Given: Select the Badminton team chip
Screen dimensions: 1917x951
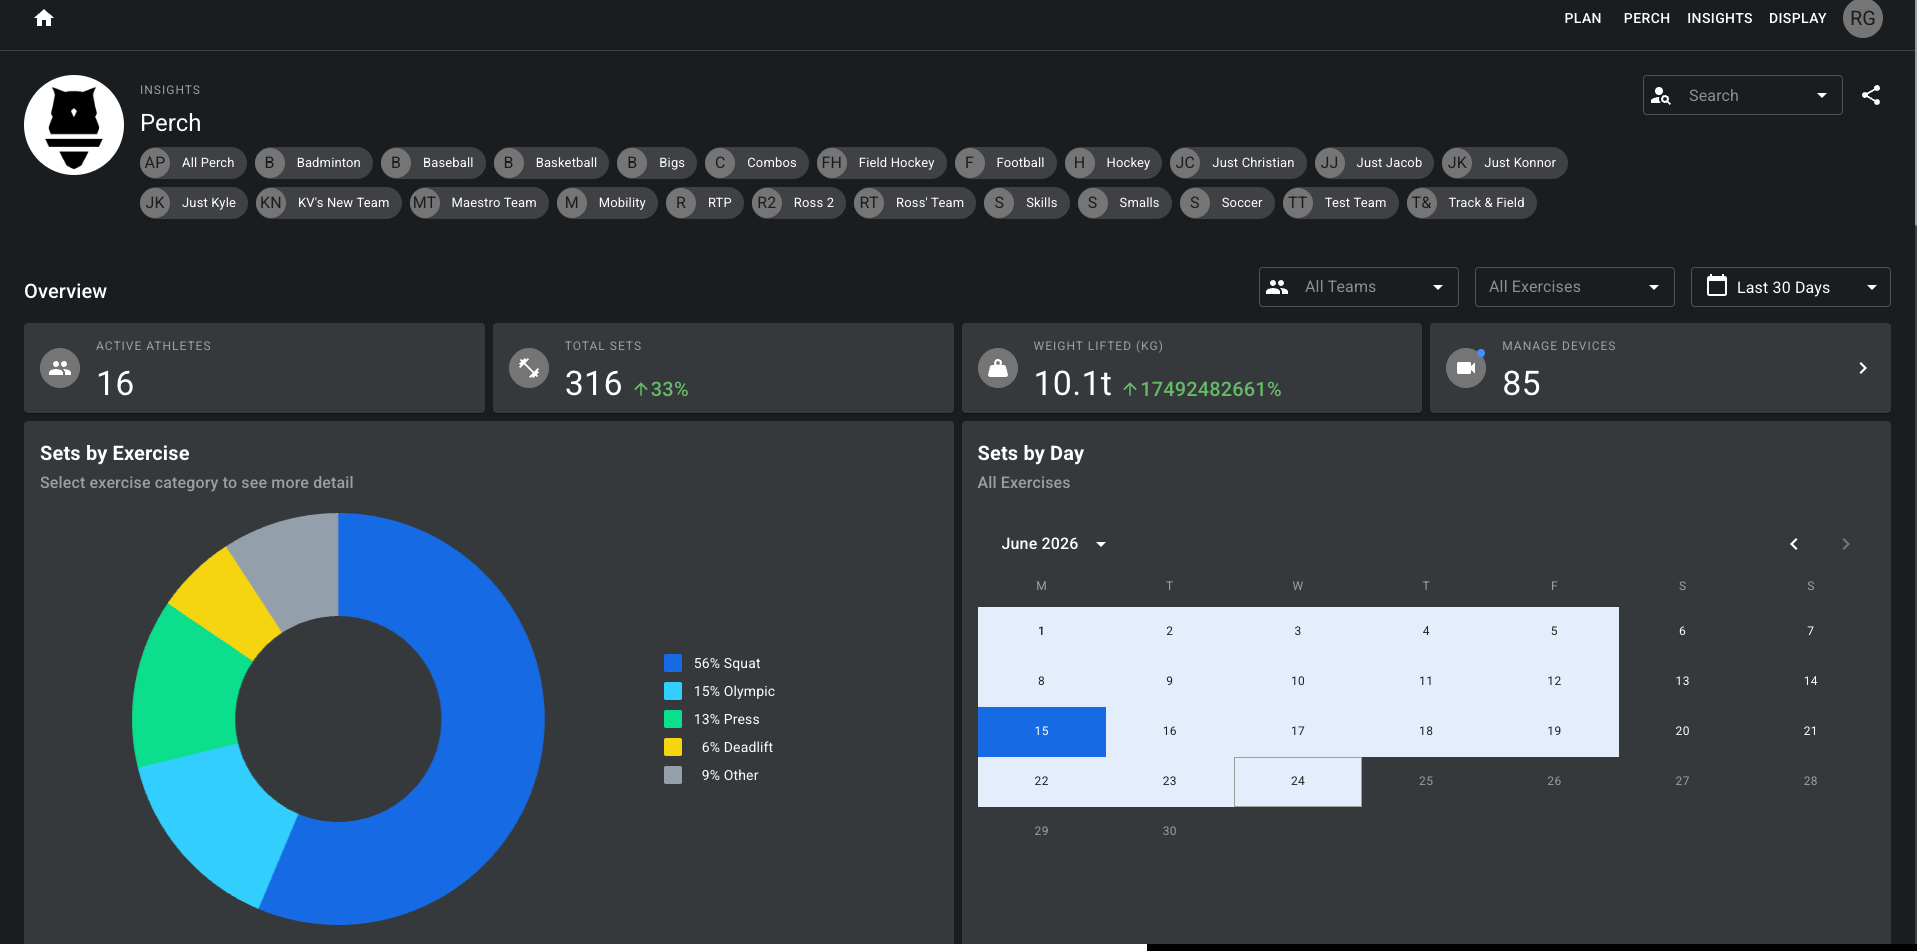Looking at the screenshot, I should 314,163.
